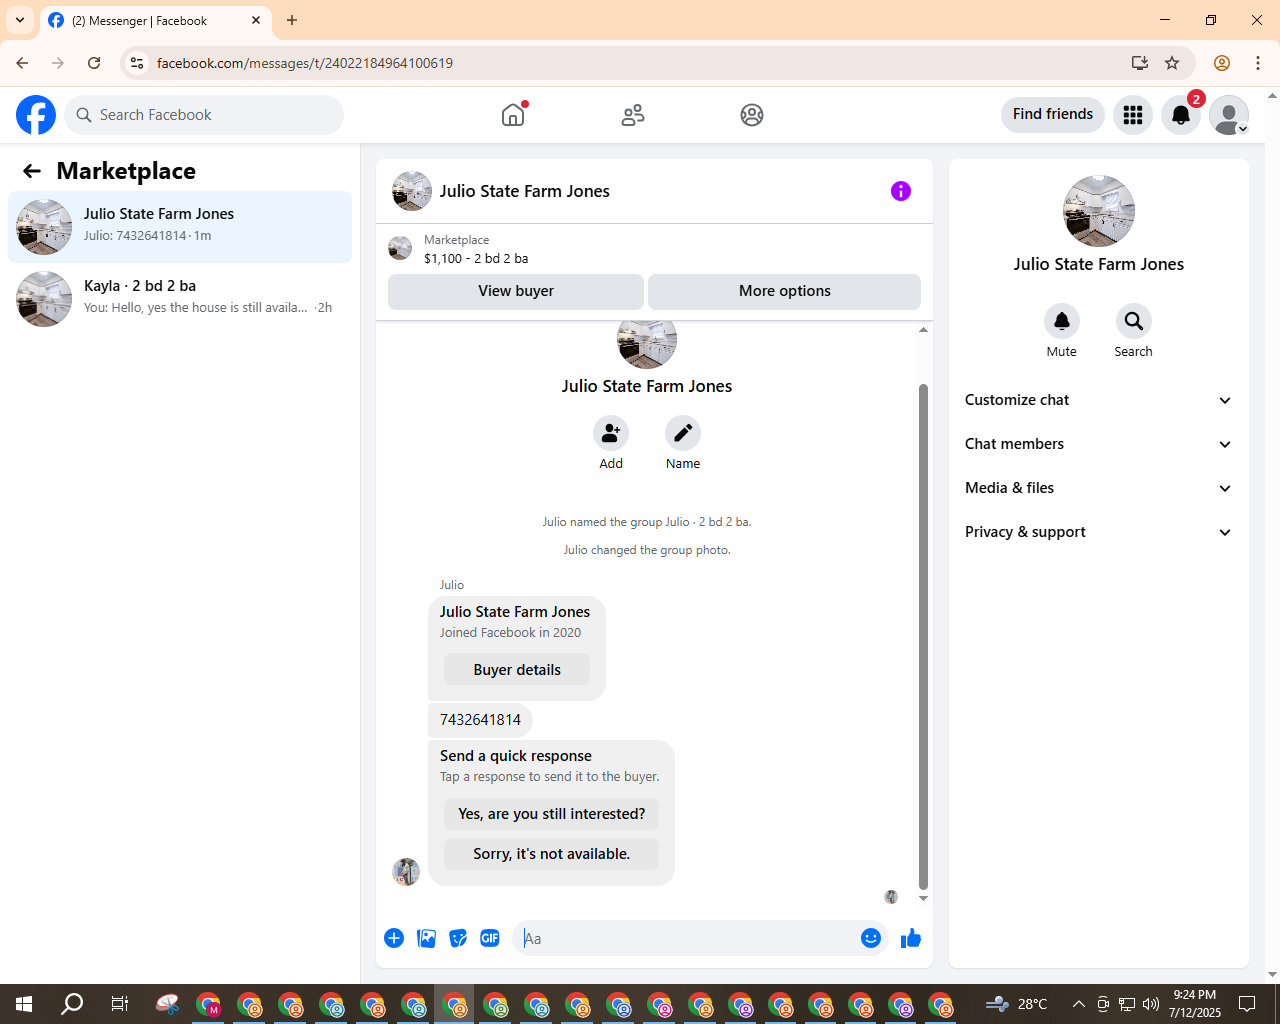Open a new browser tab
The image size is (1280, 1024).
[x=292, y=20]
